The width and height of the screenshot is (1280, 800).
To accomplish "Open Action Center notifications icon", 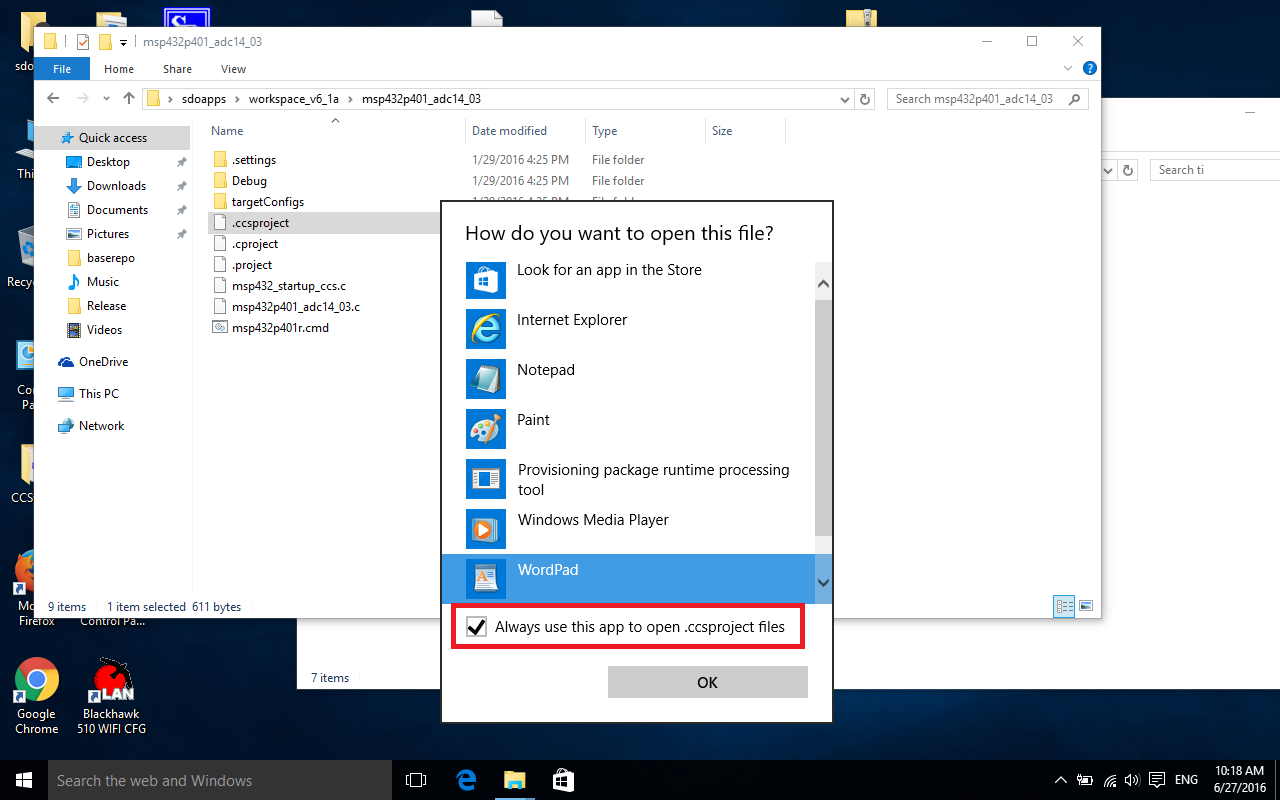I will click(1156, 780).
